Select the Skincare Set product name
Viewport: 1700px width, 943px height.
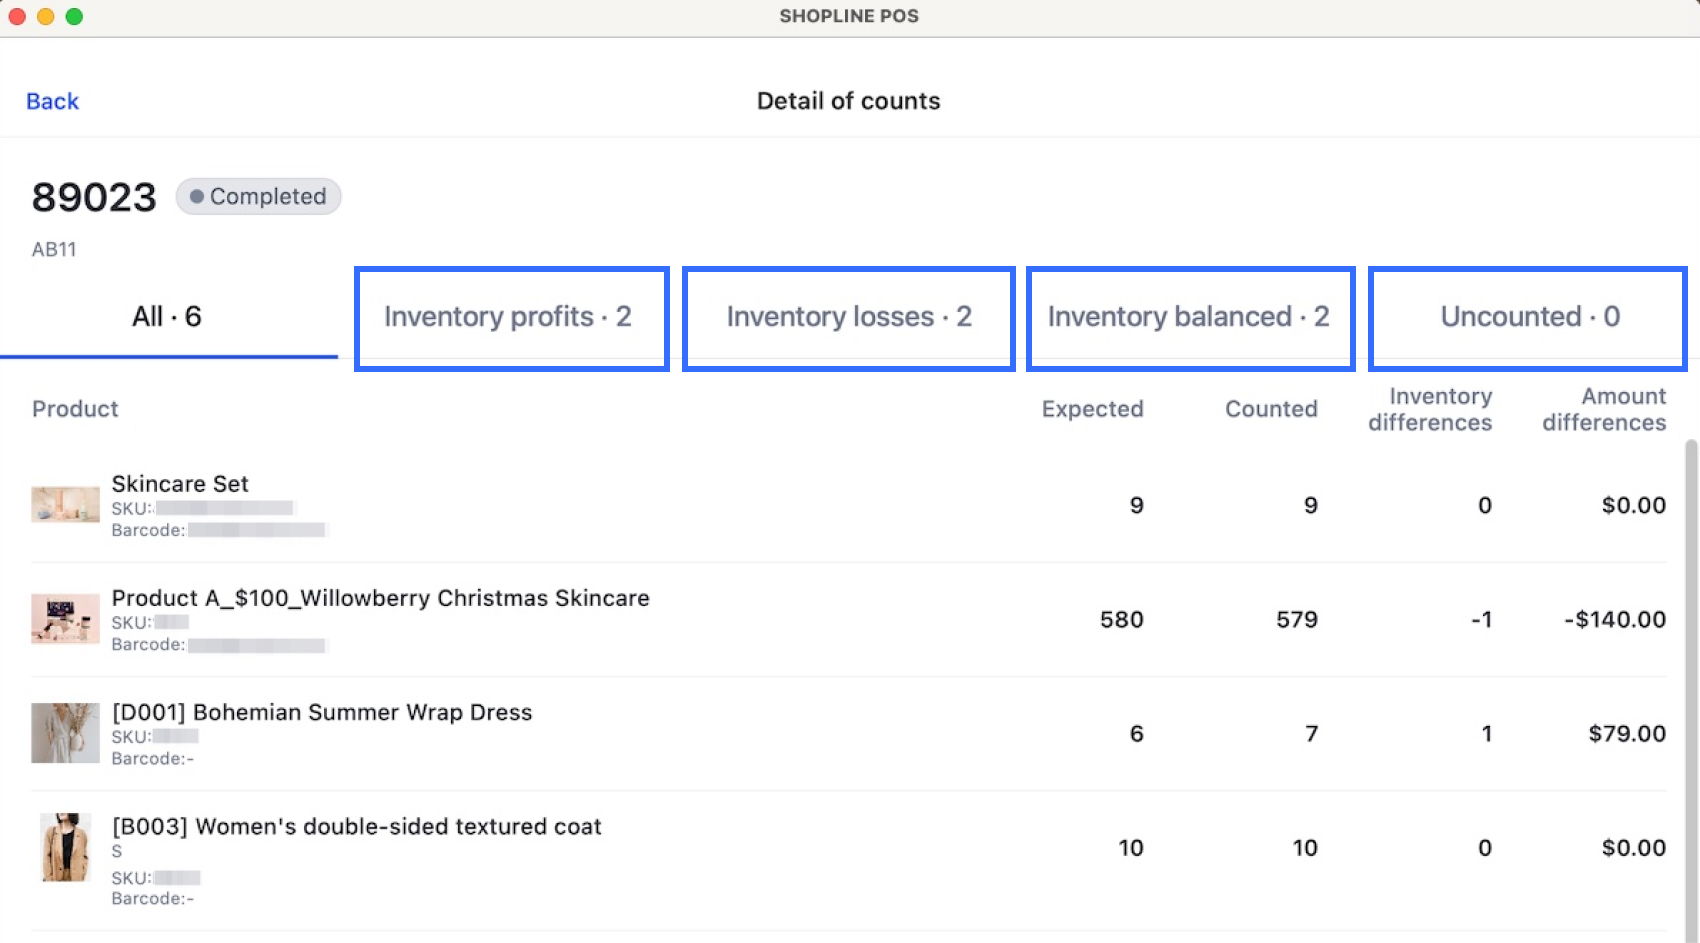pos(180,484)
